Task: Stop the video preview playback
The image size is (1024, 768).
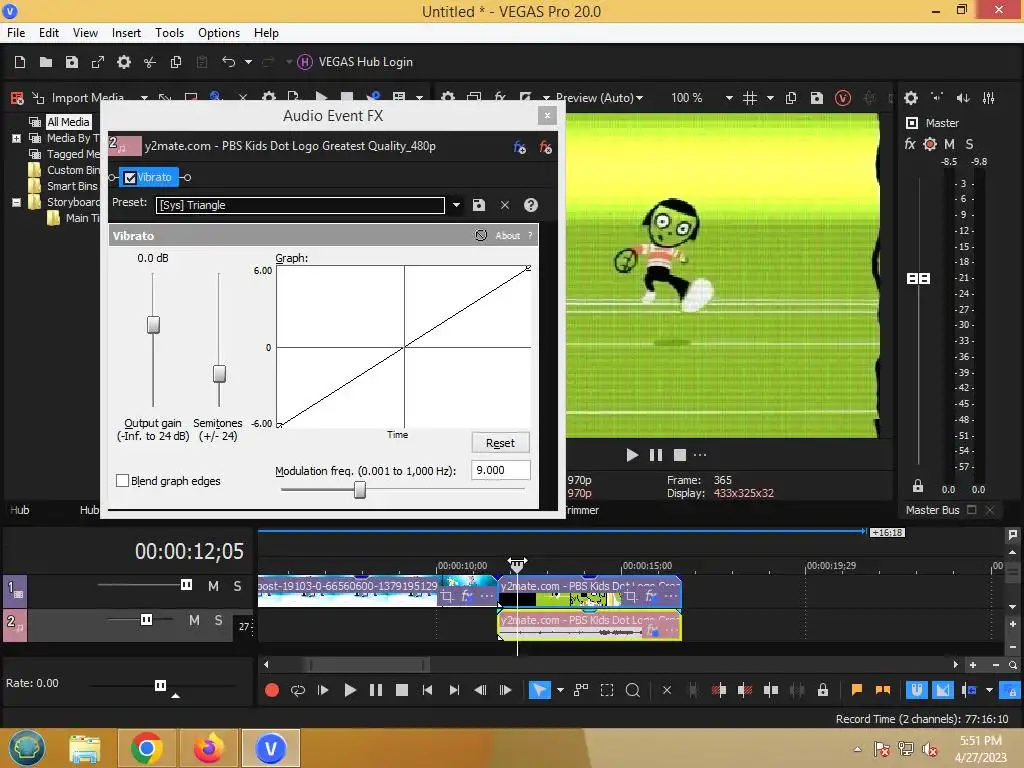Action: click(x=680, y=455)
